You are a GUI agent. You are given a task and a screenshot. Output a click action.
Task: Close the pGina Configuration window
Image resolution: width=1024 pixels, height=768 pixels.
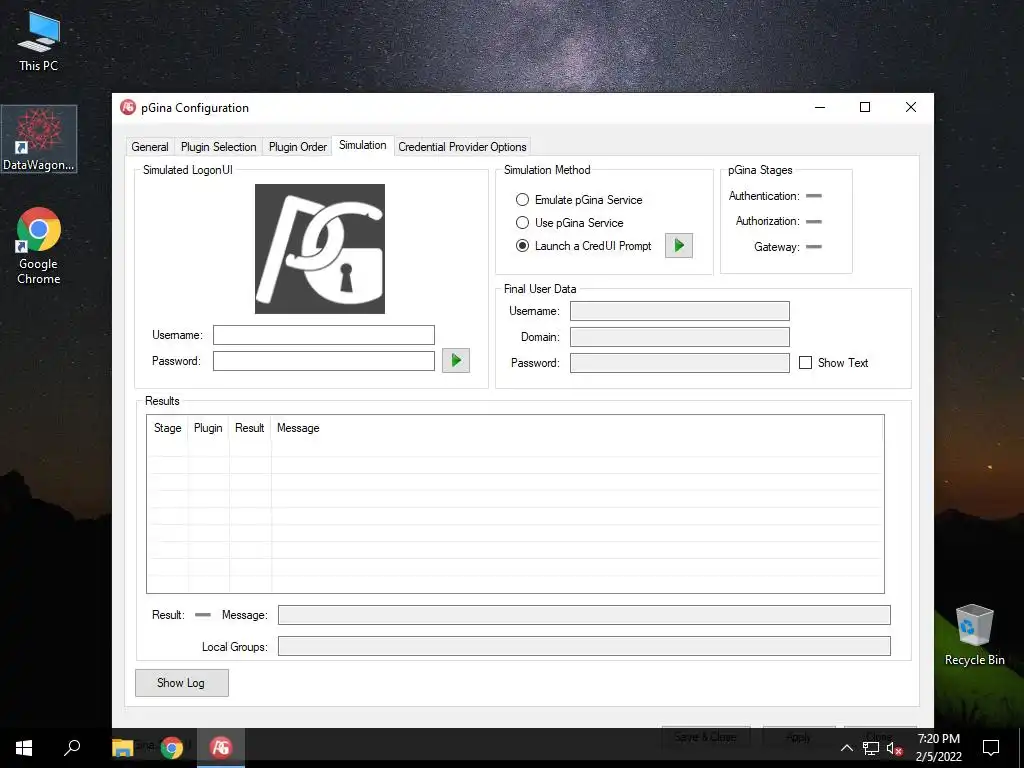coord(910,107)
